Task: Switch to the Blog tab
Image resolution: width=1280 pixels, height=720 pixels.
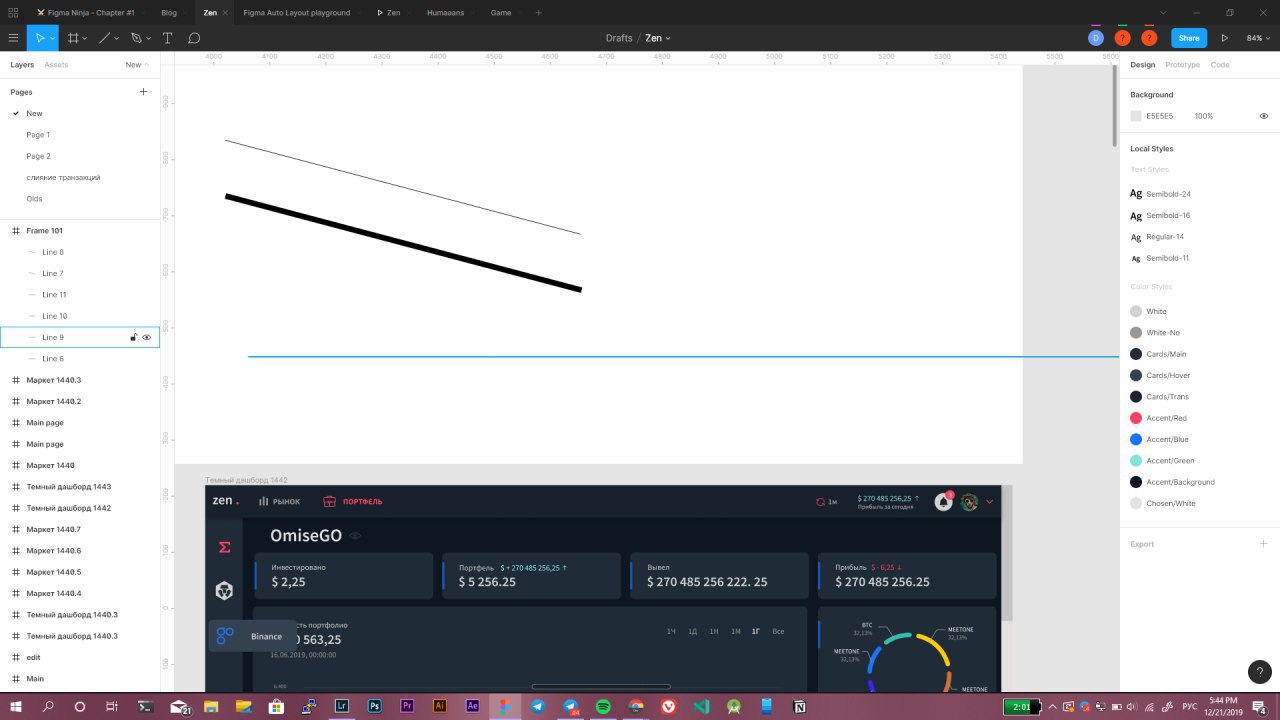Action: tap(169, 13)
